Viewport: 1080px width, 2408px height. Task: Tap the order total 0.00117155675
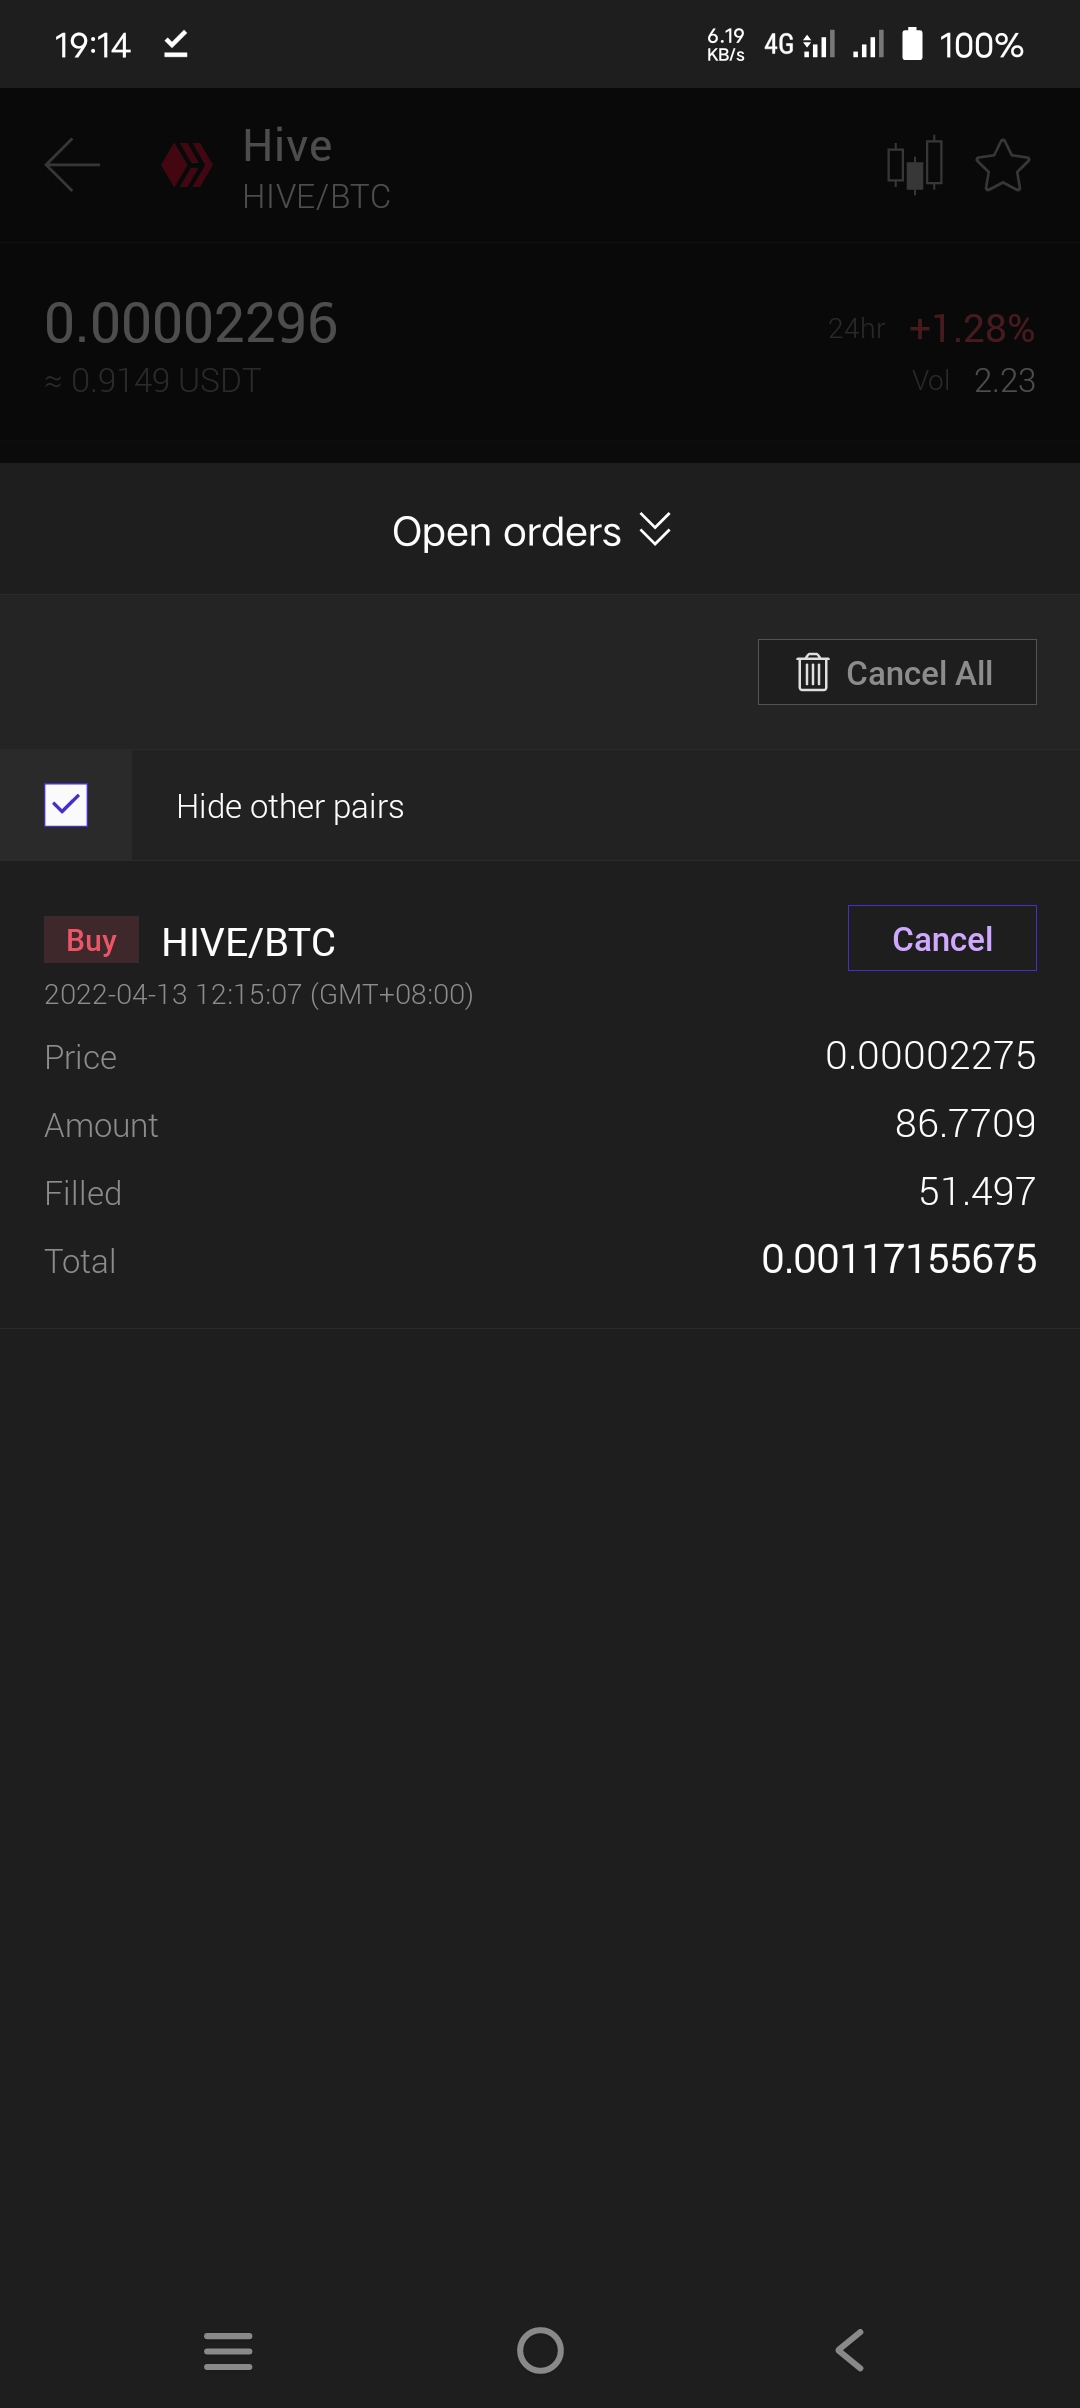click(x=899, y=1259)
